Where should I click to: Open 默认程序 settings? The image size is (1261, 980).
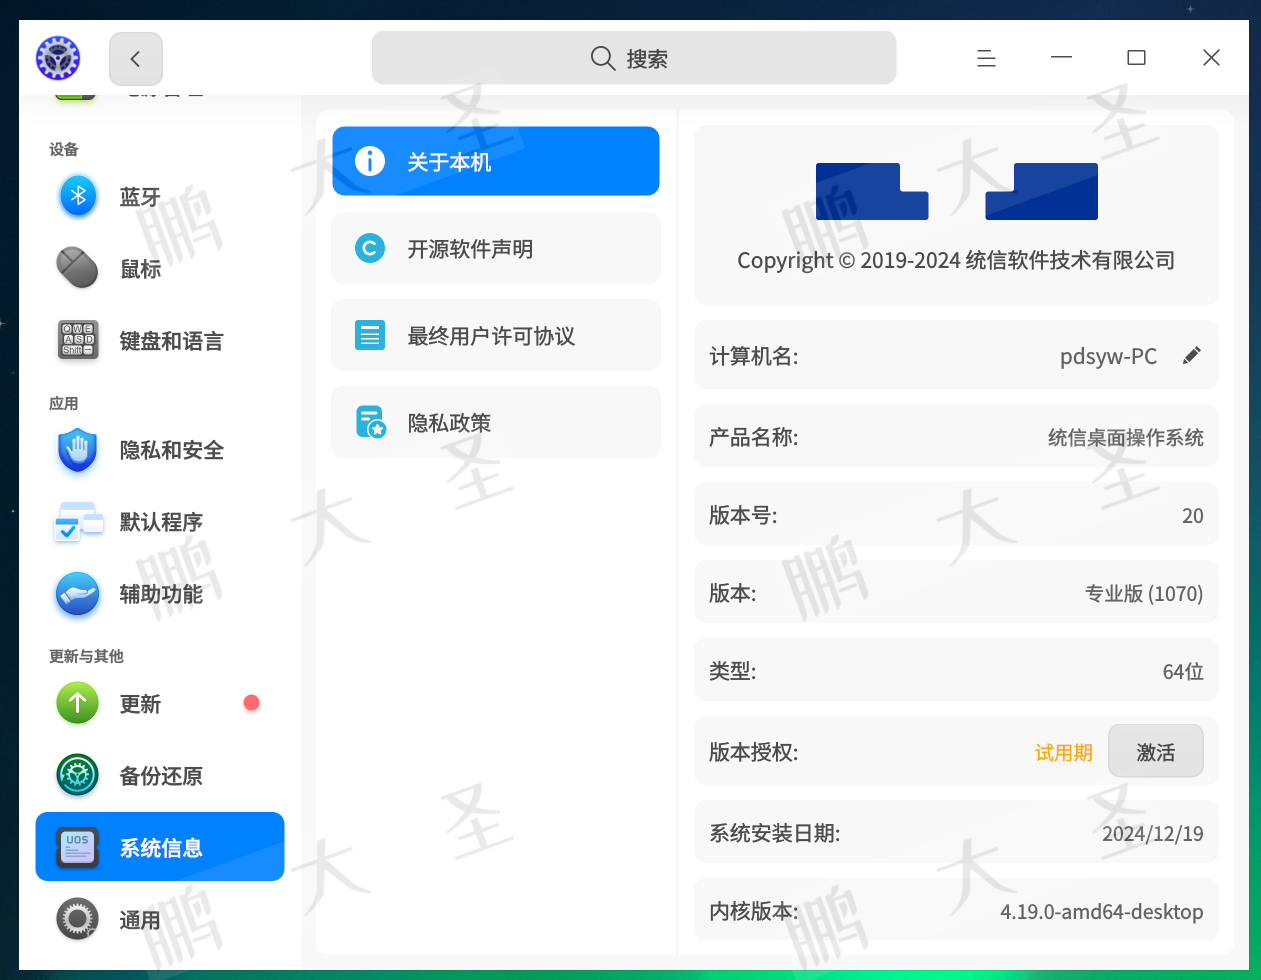point(160,522)
